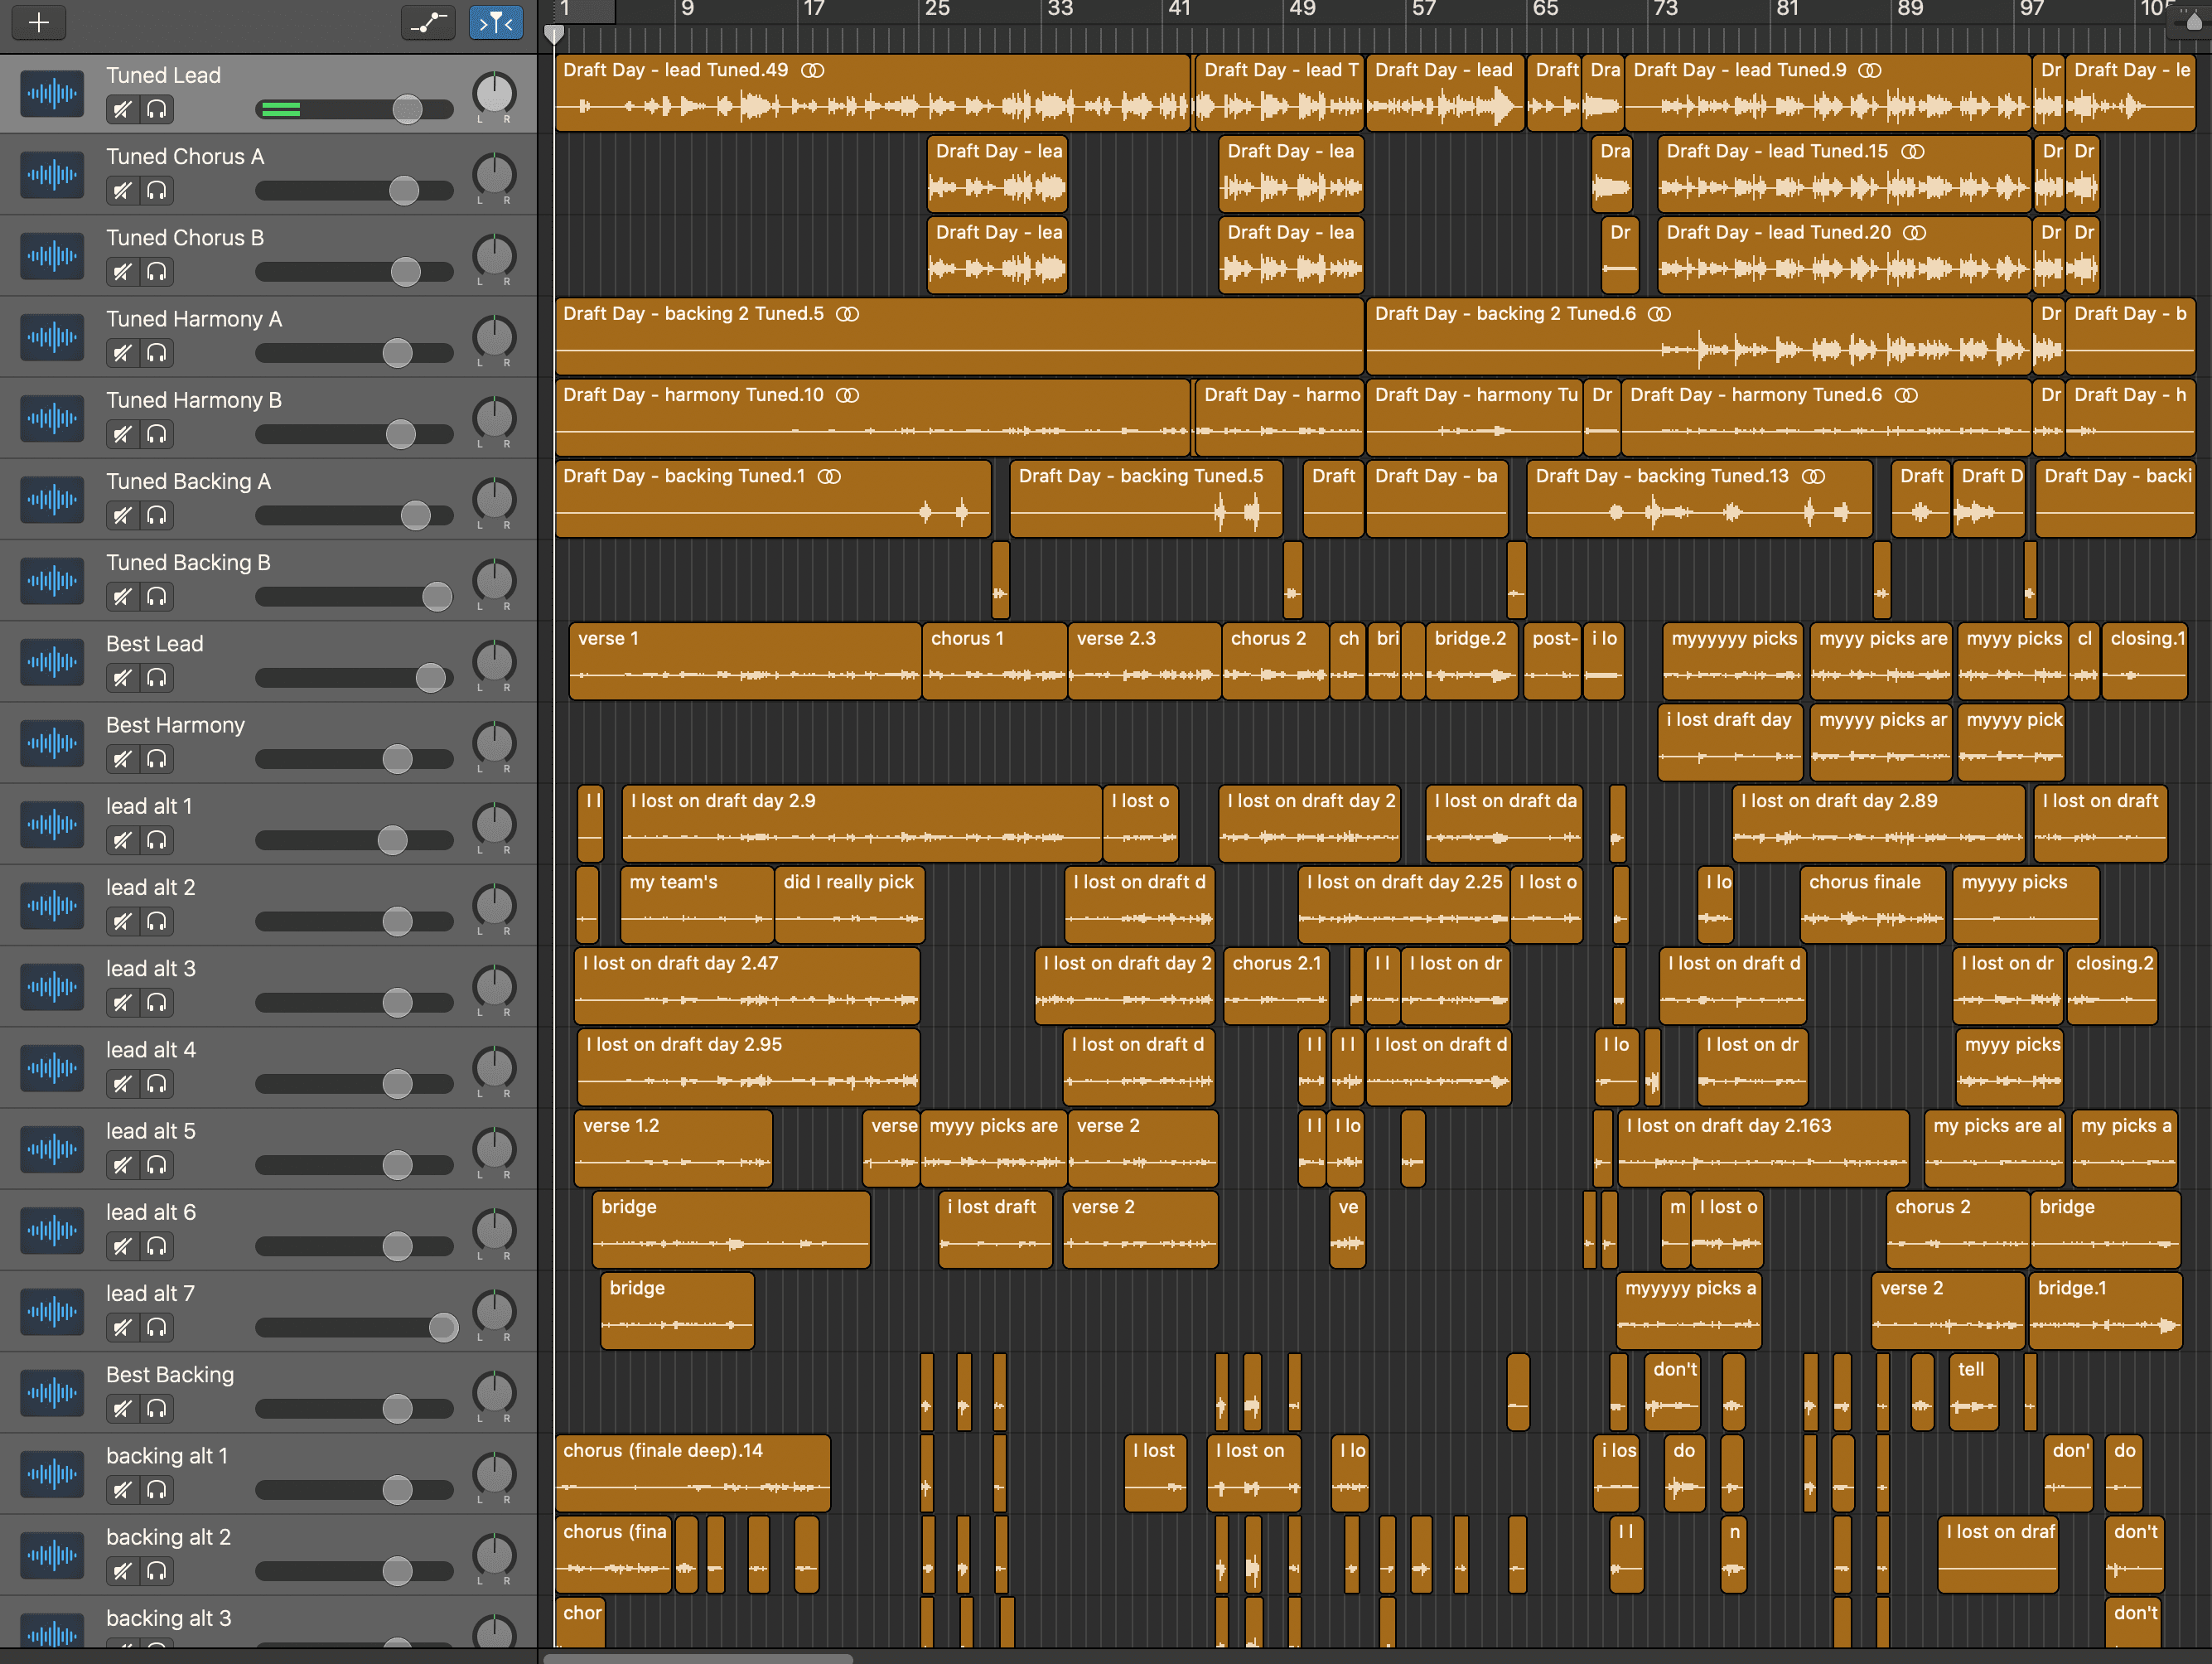Viewport: 2212px width, 1664px height.
Task: Solo the lead alt 6 track
Action: click(157, 1246)
